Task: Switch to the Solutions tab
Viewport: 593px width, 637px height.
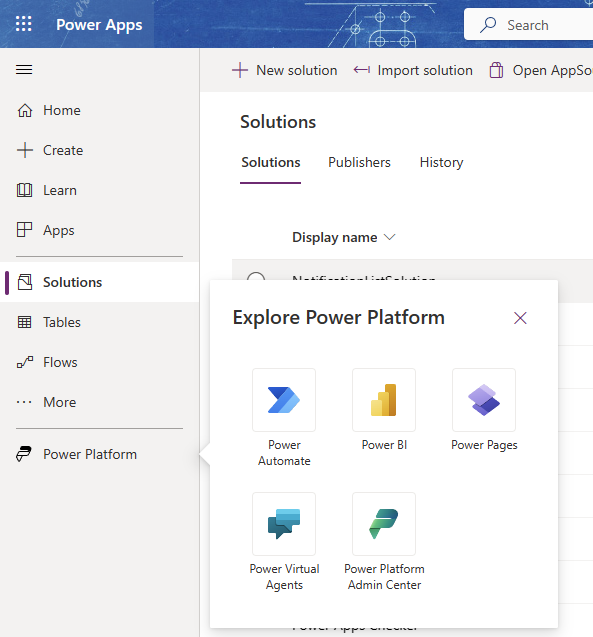Action: pyautogui.click(x=271, y=162)
